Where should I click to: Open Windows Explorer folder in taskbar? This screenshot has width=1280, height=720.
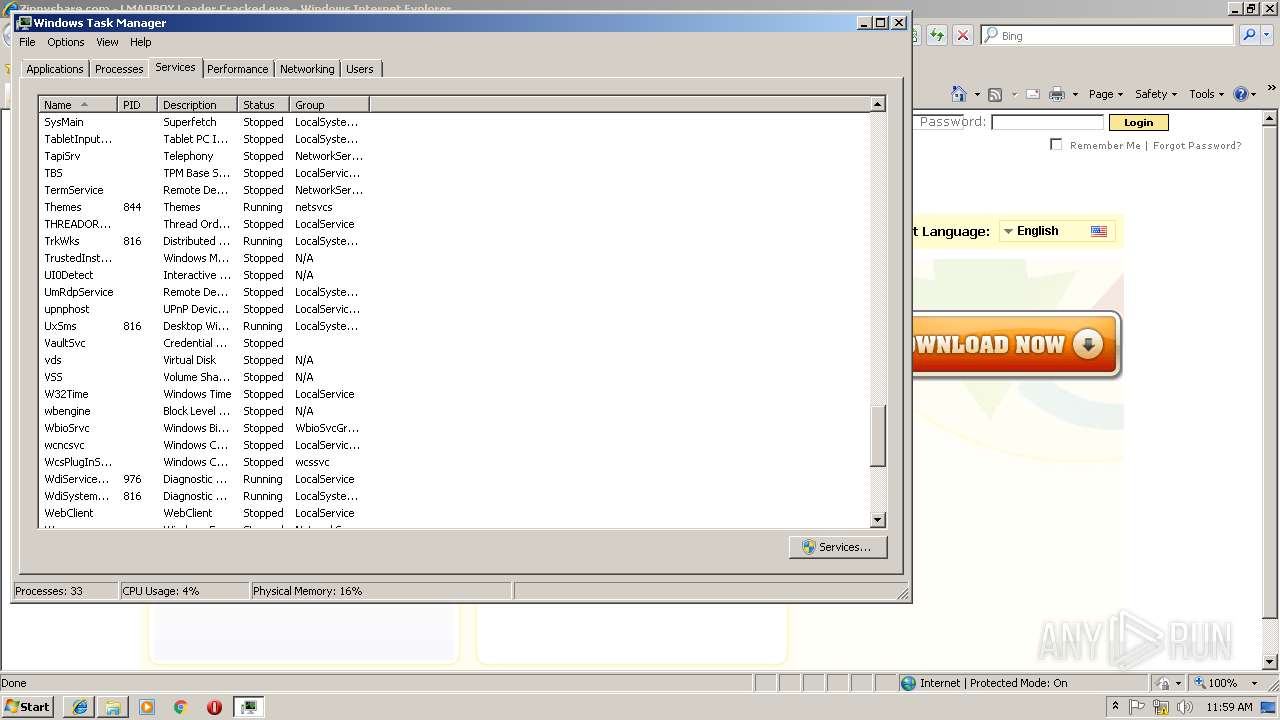click(113, 707)
